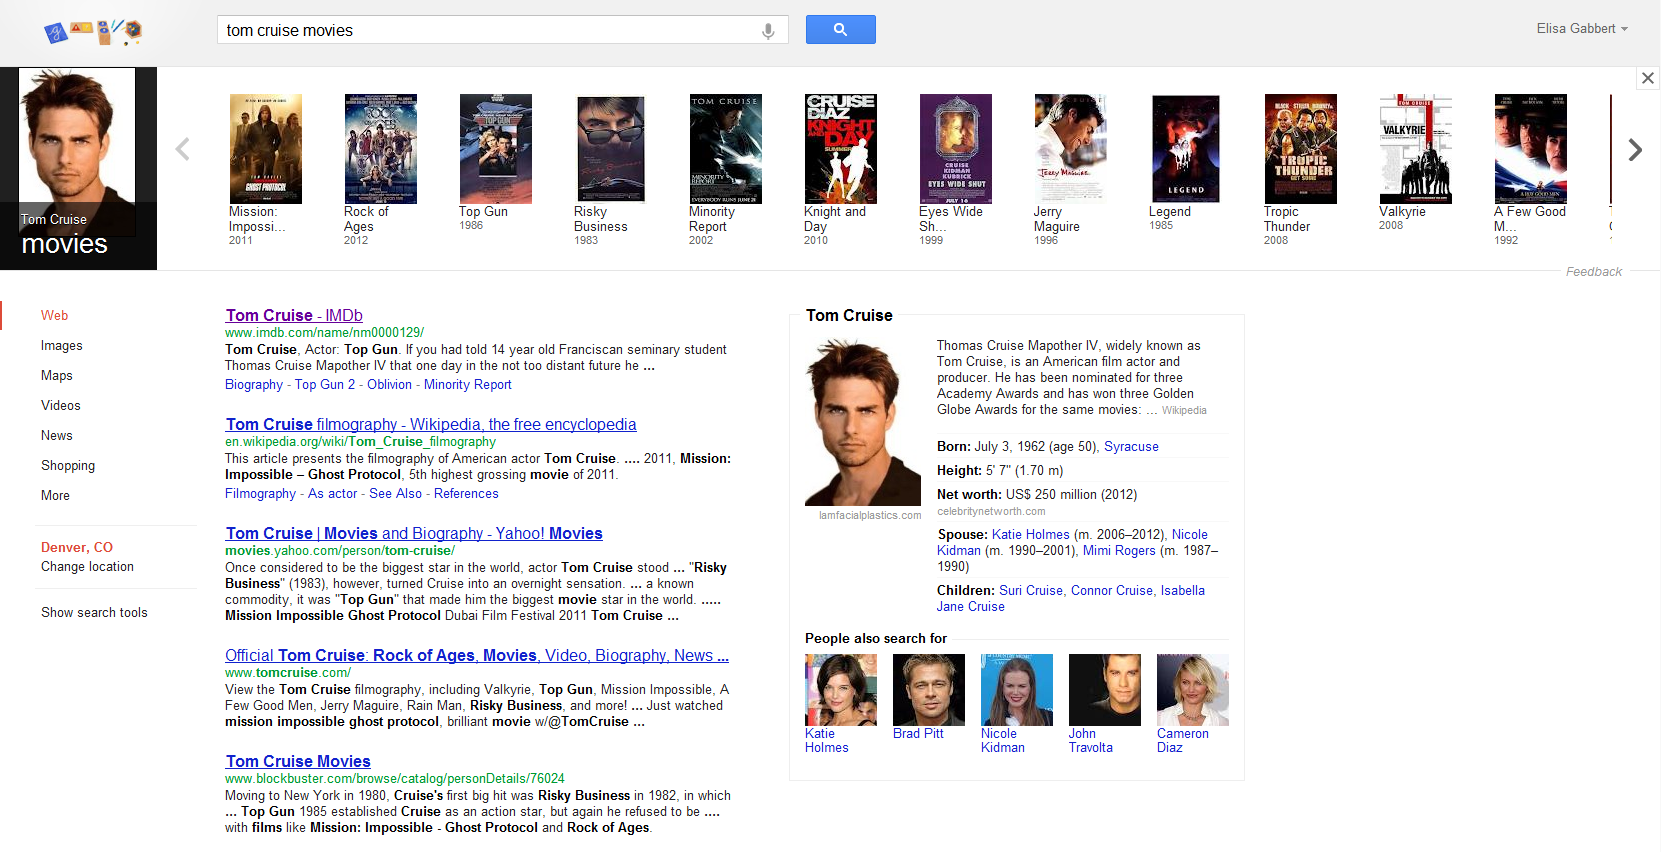Show previous movies with left arrow

[182, 150]
